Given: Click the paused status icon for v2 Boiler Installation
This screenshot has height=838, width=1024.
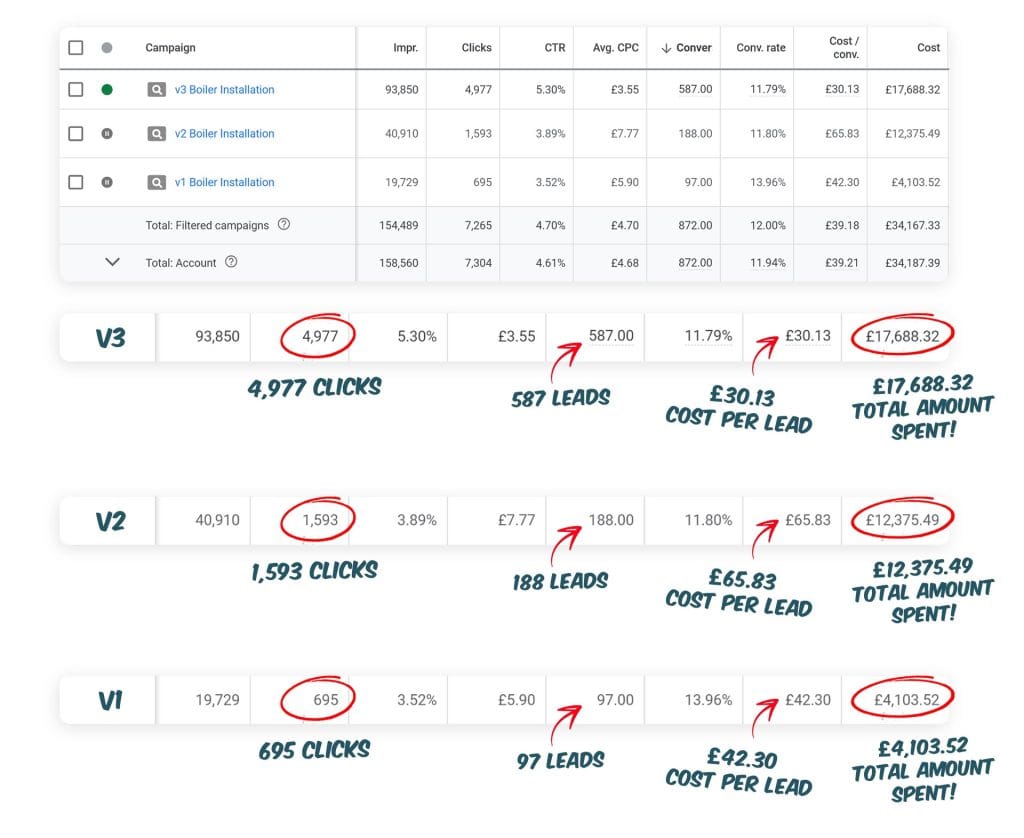Looking at the screenshot, I should click(x=107, y=134).
